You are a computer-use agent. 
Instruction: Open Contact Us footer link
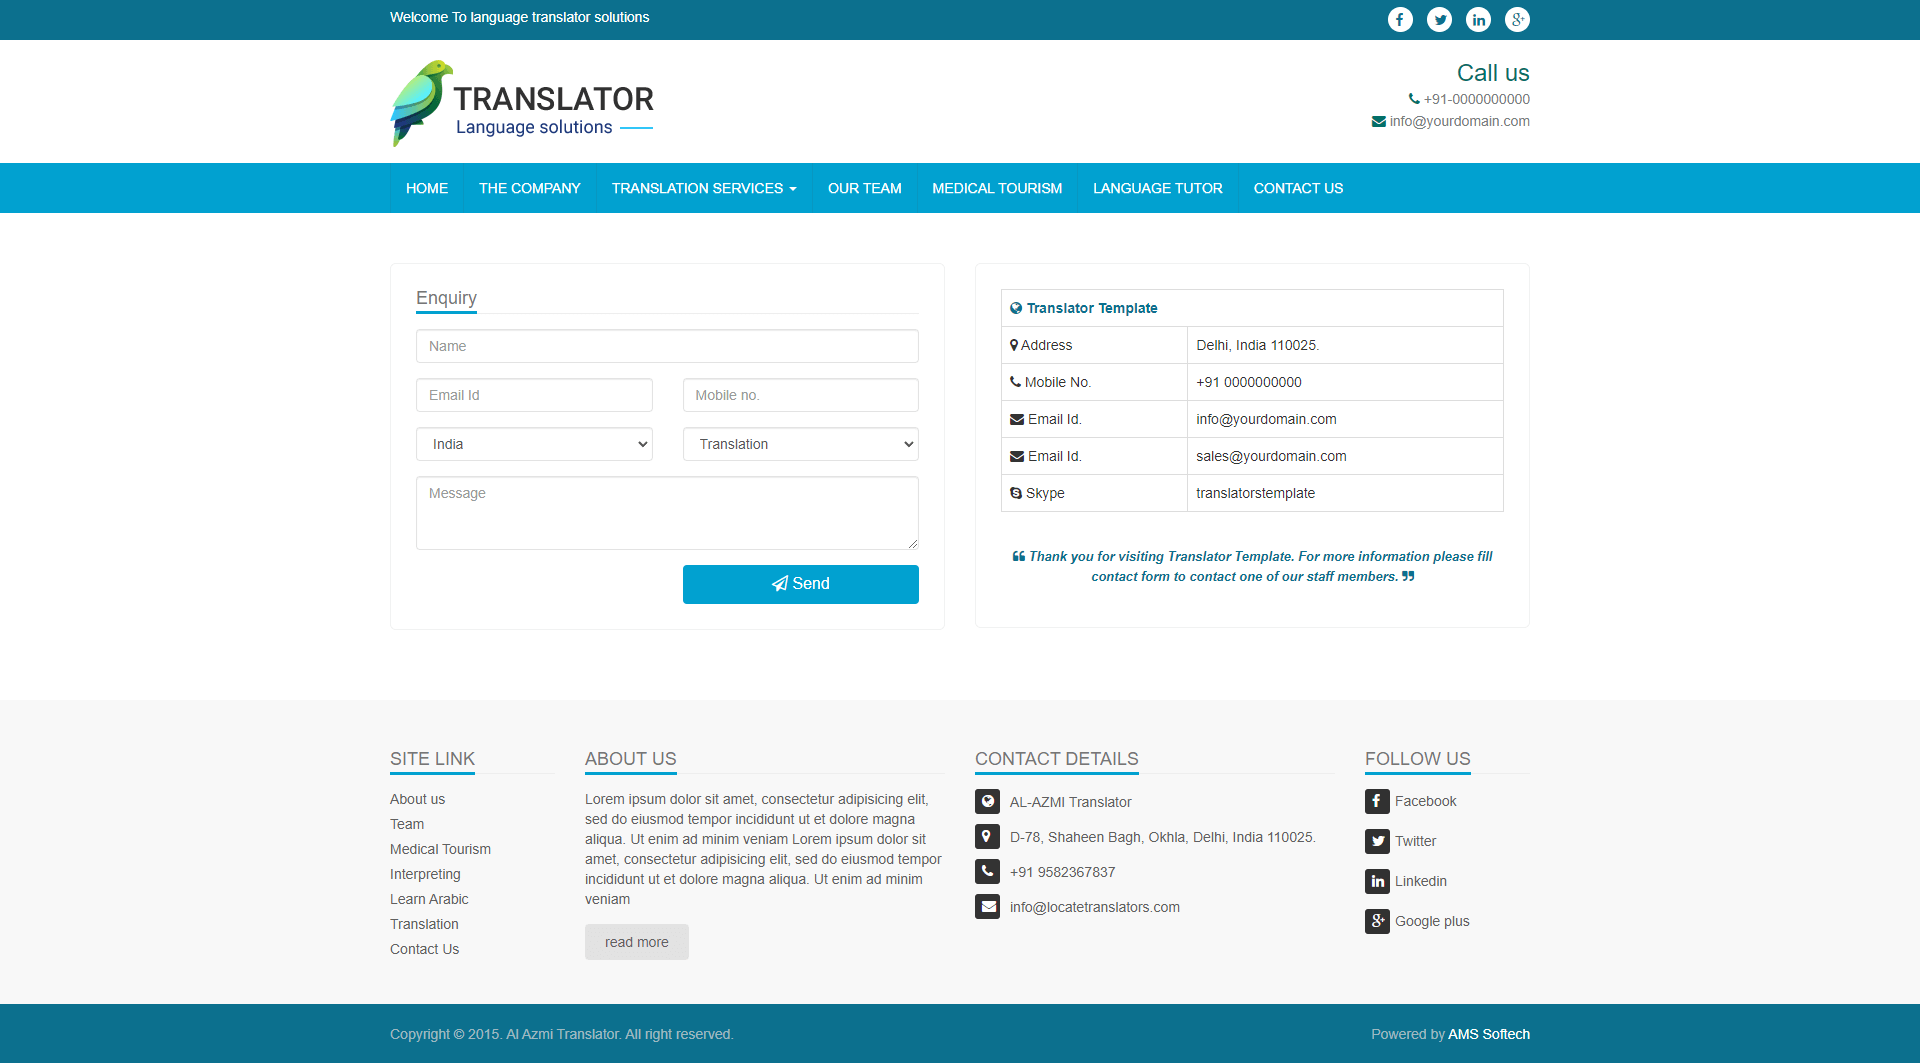pos(424,949)
